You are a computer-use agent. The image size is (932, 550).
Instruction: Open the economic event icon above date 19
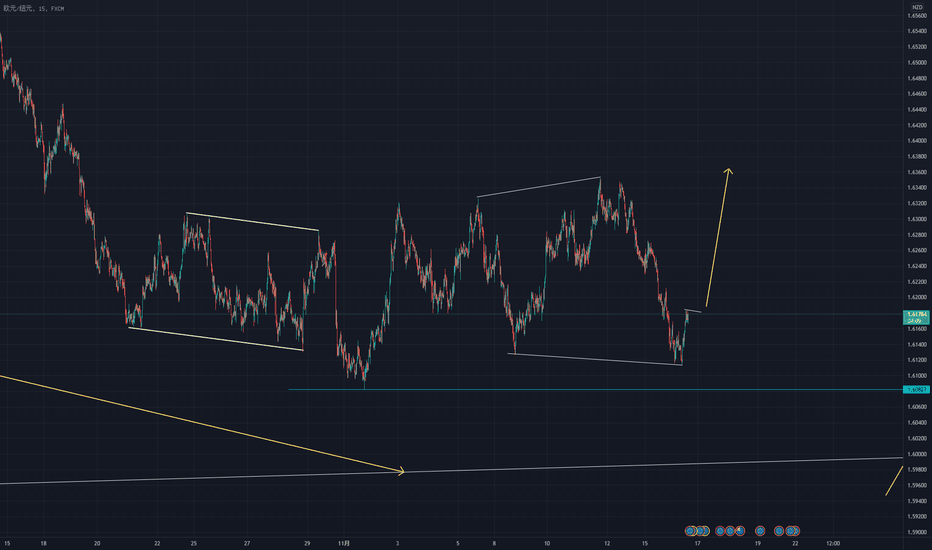click(x=760, y=531)
